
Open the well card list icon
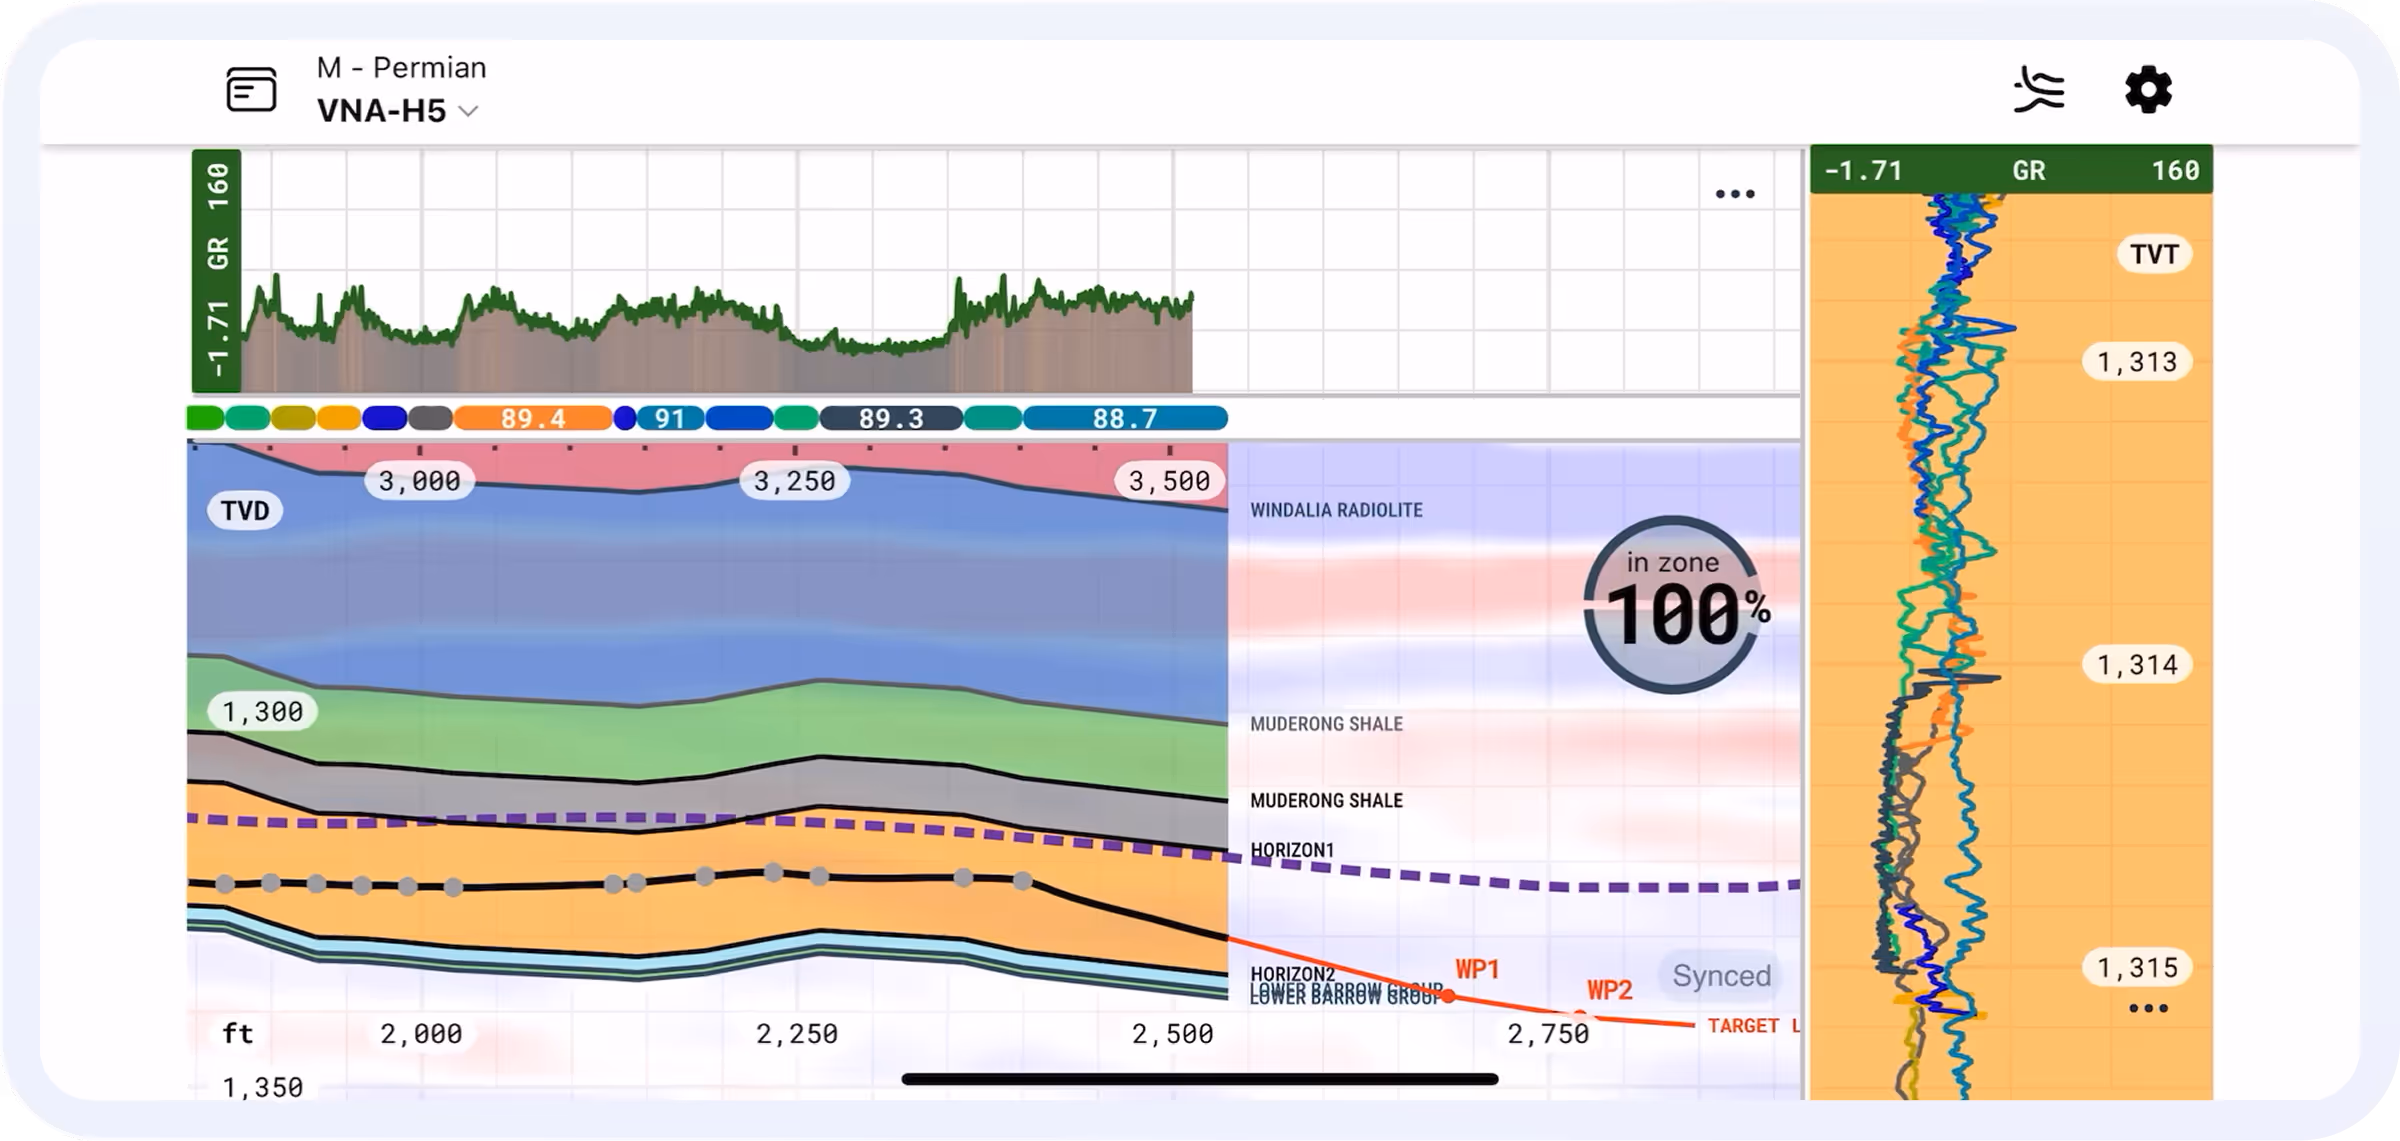251,90
